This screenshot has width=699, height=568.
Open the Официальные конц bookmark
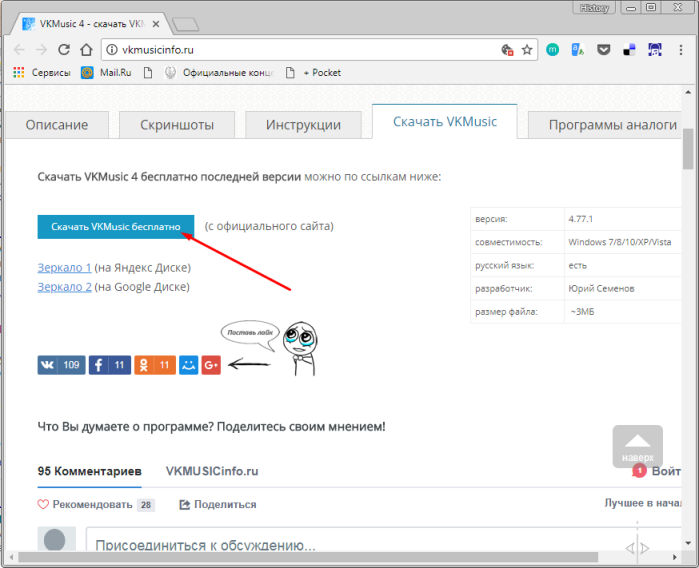[x=219, y=73]
